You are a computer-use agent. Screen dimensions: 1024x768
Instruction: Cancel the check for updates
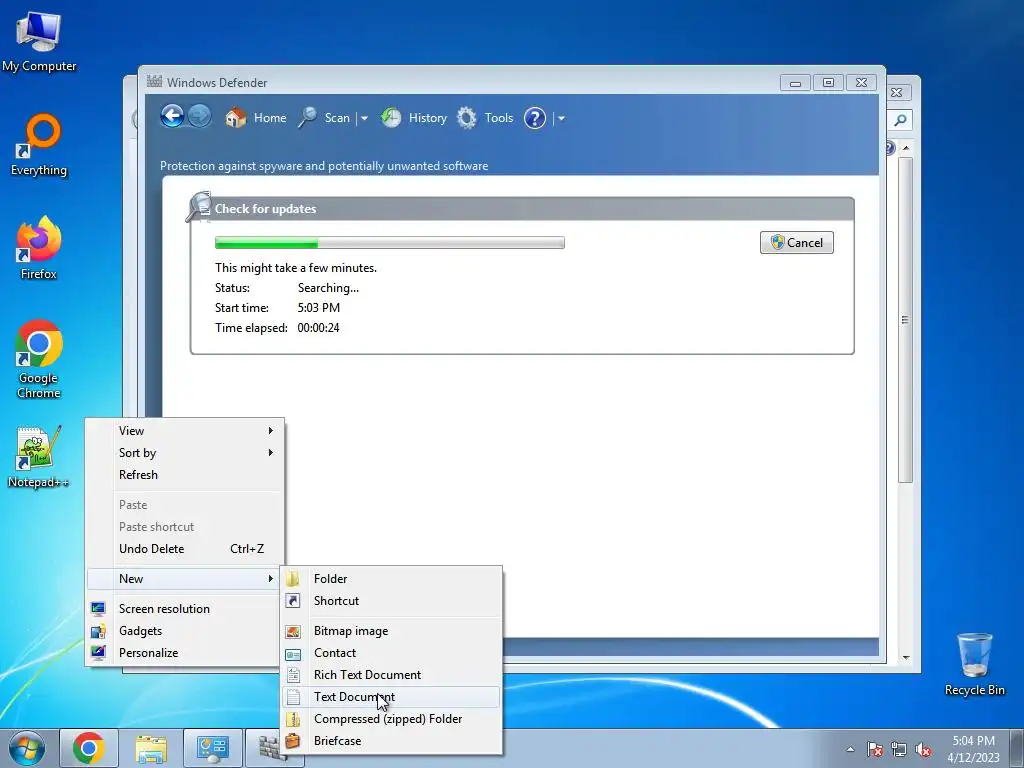coord(797,243)
